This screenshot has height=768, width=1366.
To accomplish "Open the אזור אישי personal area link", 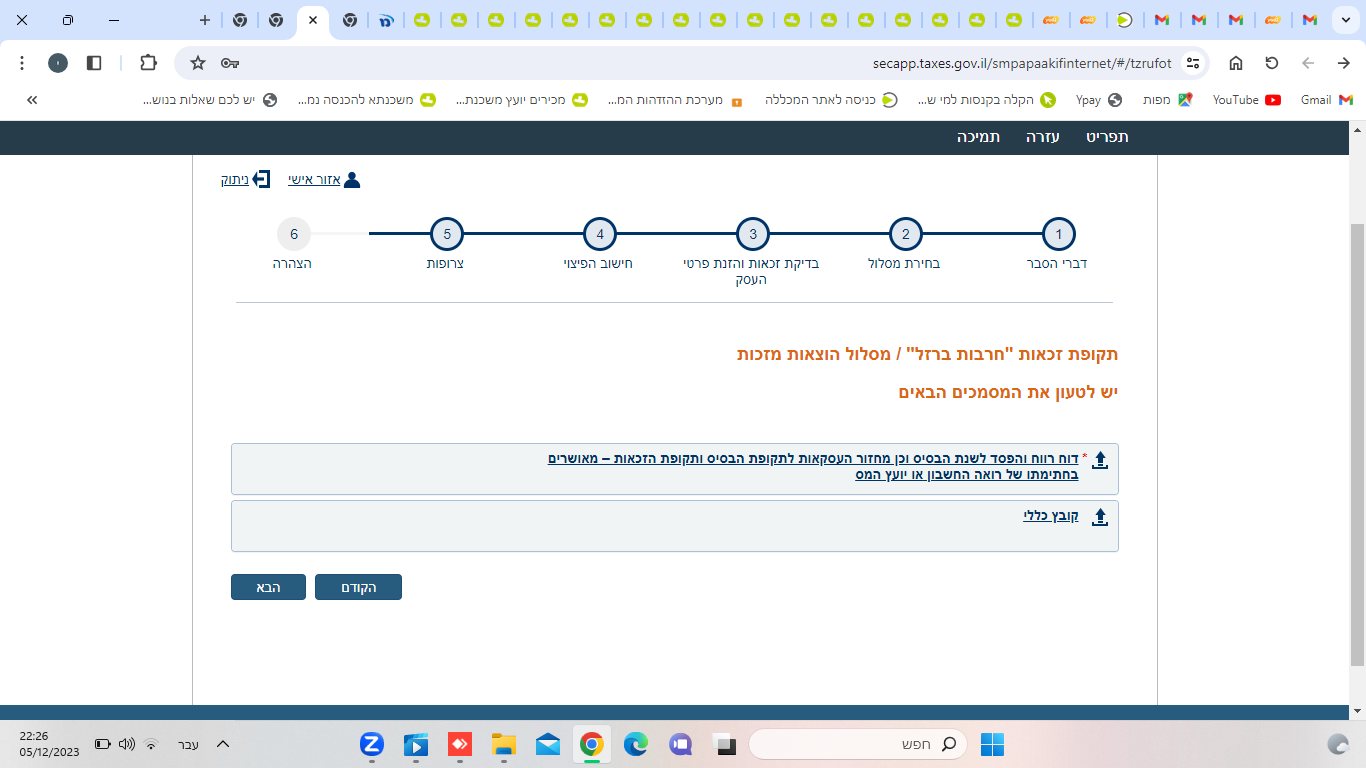I will pyautogui.click(x=315, y=180).
